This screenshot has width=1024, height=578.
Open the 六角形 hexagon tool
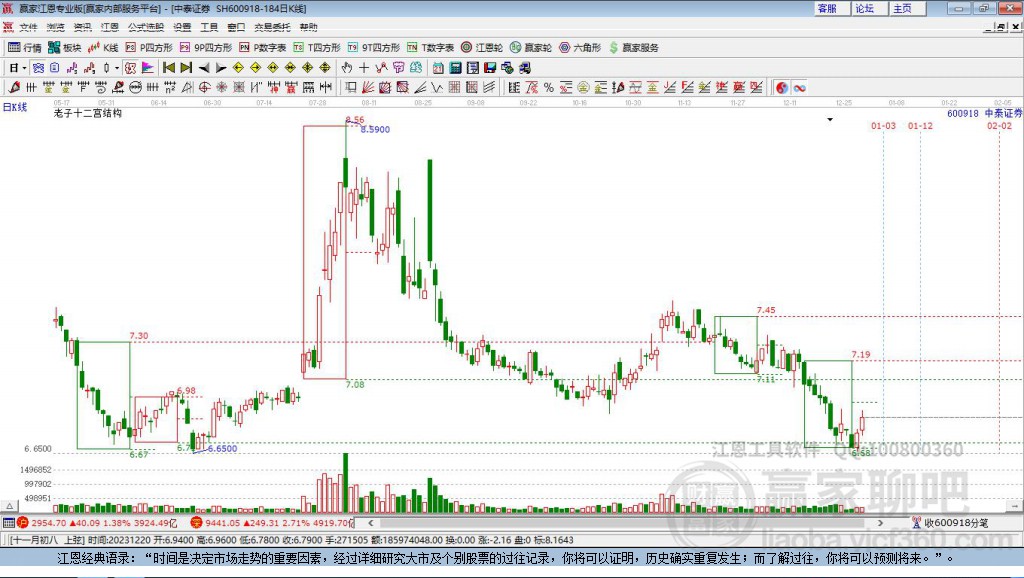pos(580,48)
